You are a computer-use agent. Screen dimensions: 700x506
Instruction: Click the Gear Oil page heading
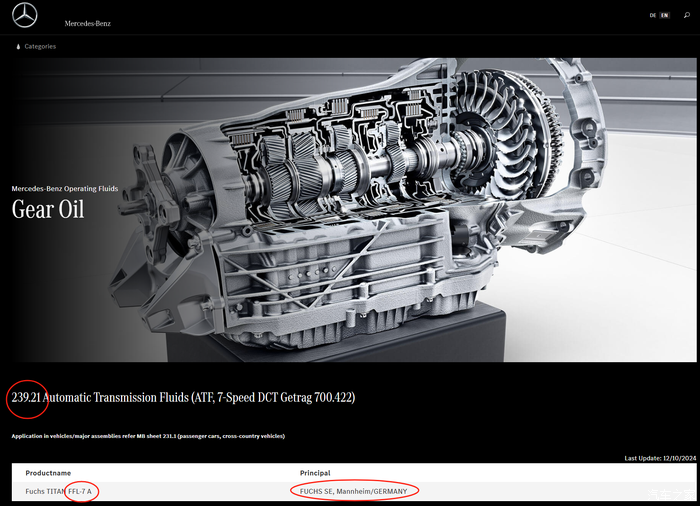pos(48,210)
